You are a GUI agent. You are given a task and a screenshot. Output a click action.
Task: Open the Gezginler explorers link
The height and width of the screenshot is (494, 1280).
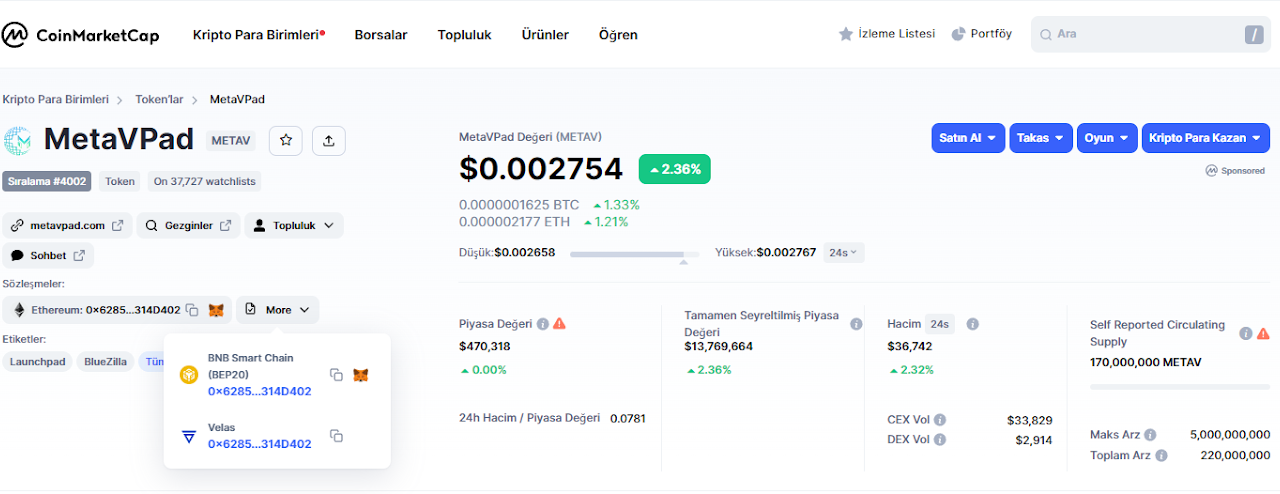tap(188, 225)
